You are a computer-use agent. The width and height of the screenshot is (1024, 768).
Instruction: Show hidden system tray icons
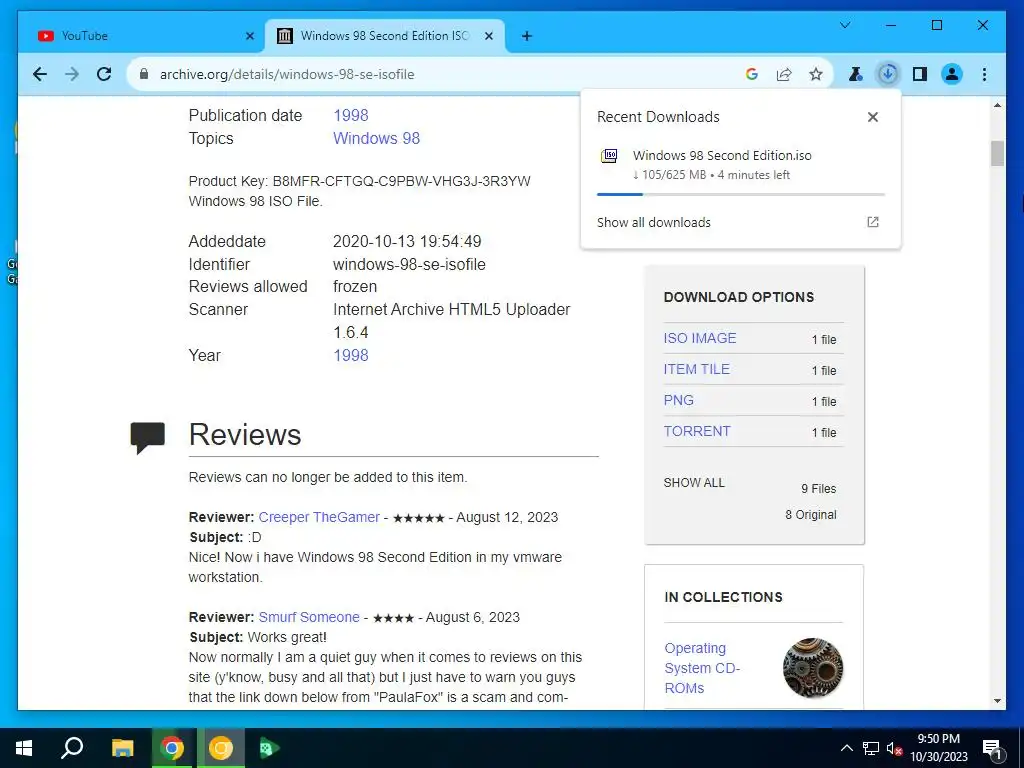tap(846, 748)
